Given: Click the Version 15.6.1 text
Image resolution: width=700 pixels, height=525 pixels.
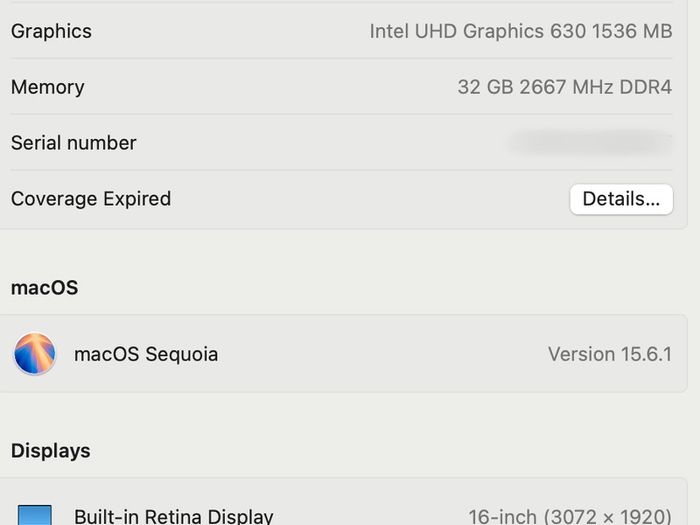Looking at the screenshot, I should (610, 354).
